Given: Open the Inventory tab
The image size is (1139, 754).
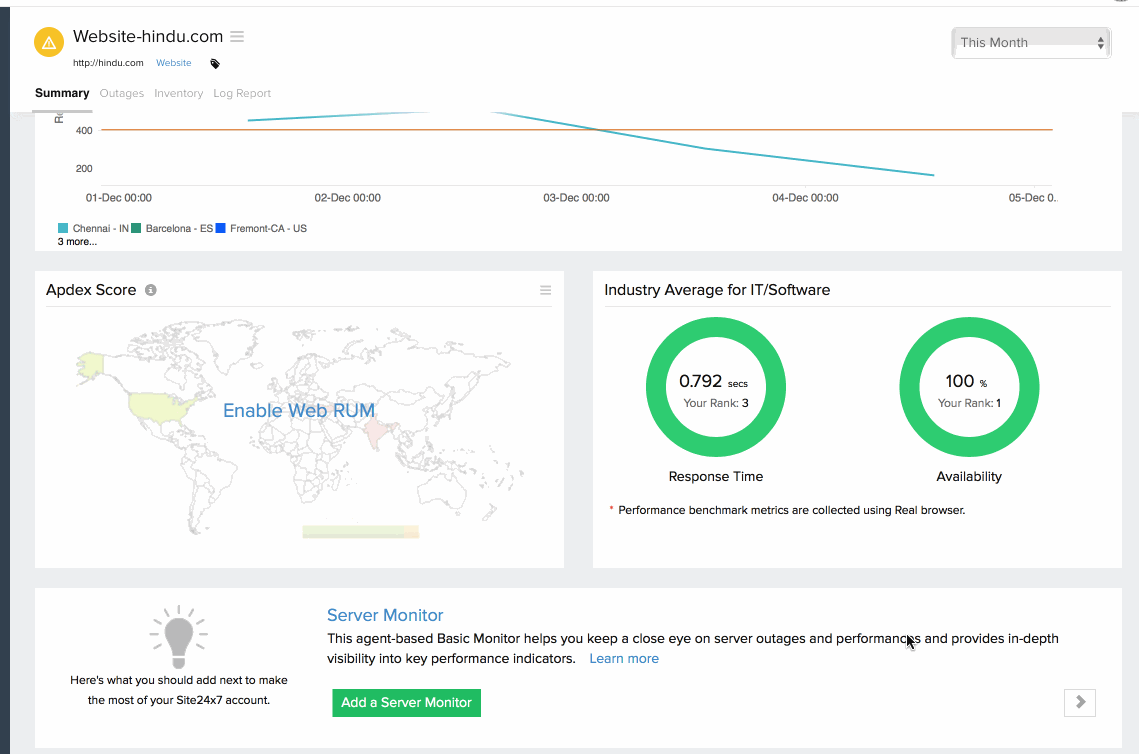Looking at the screenshot, I should click(179, 93).
